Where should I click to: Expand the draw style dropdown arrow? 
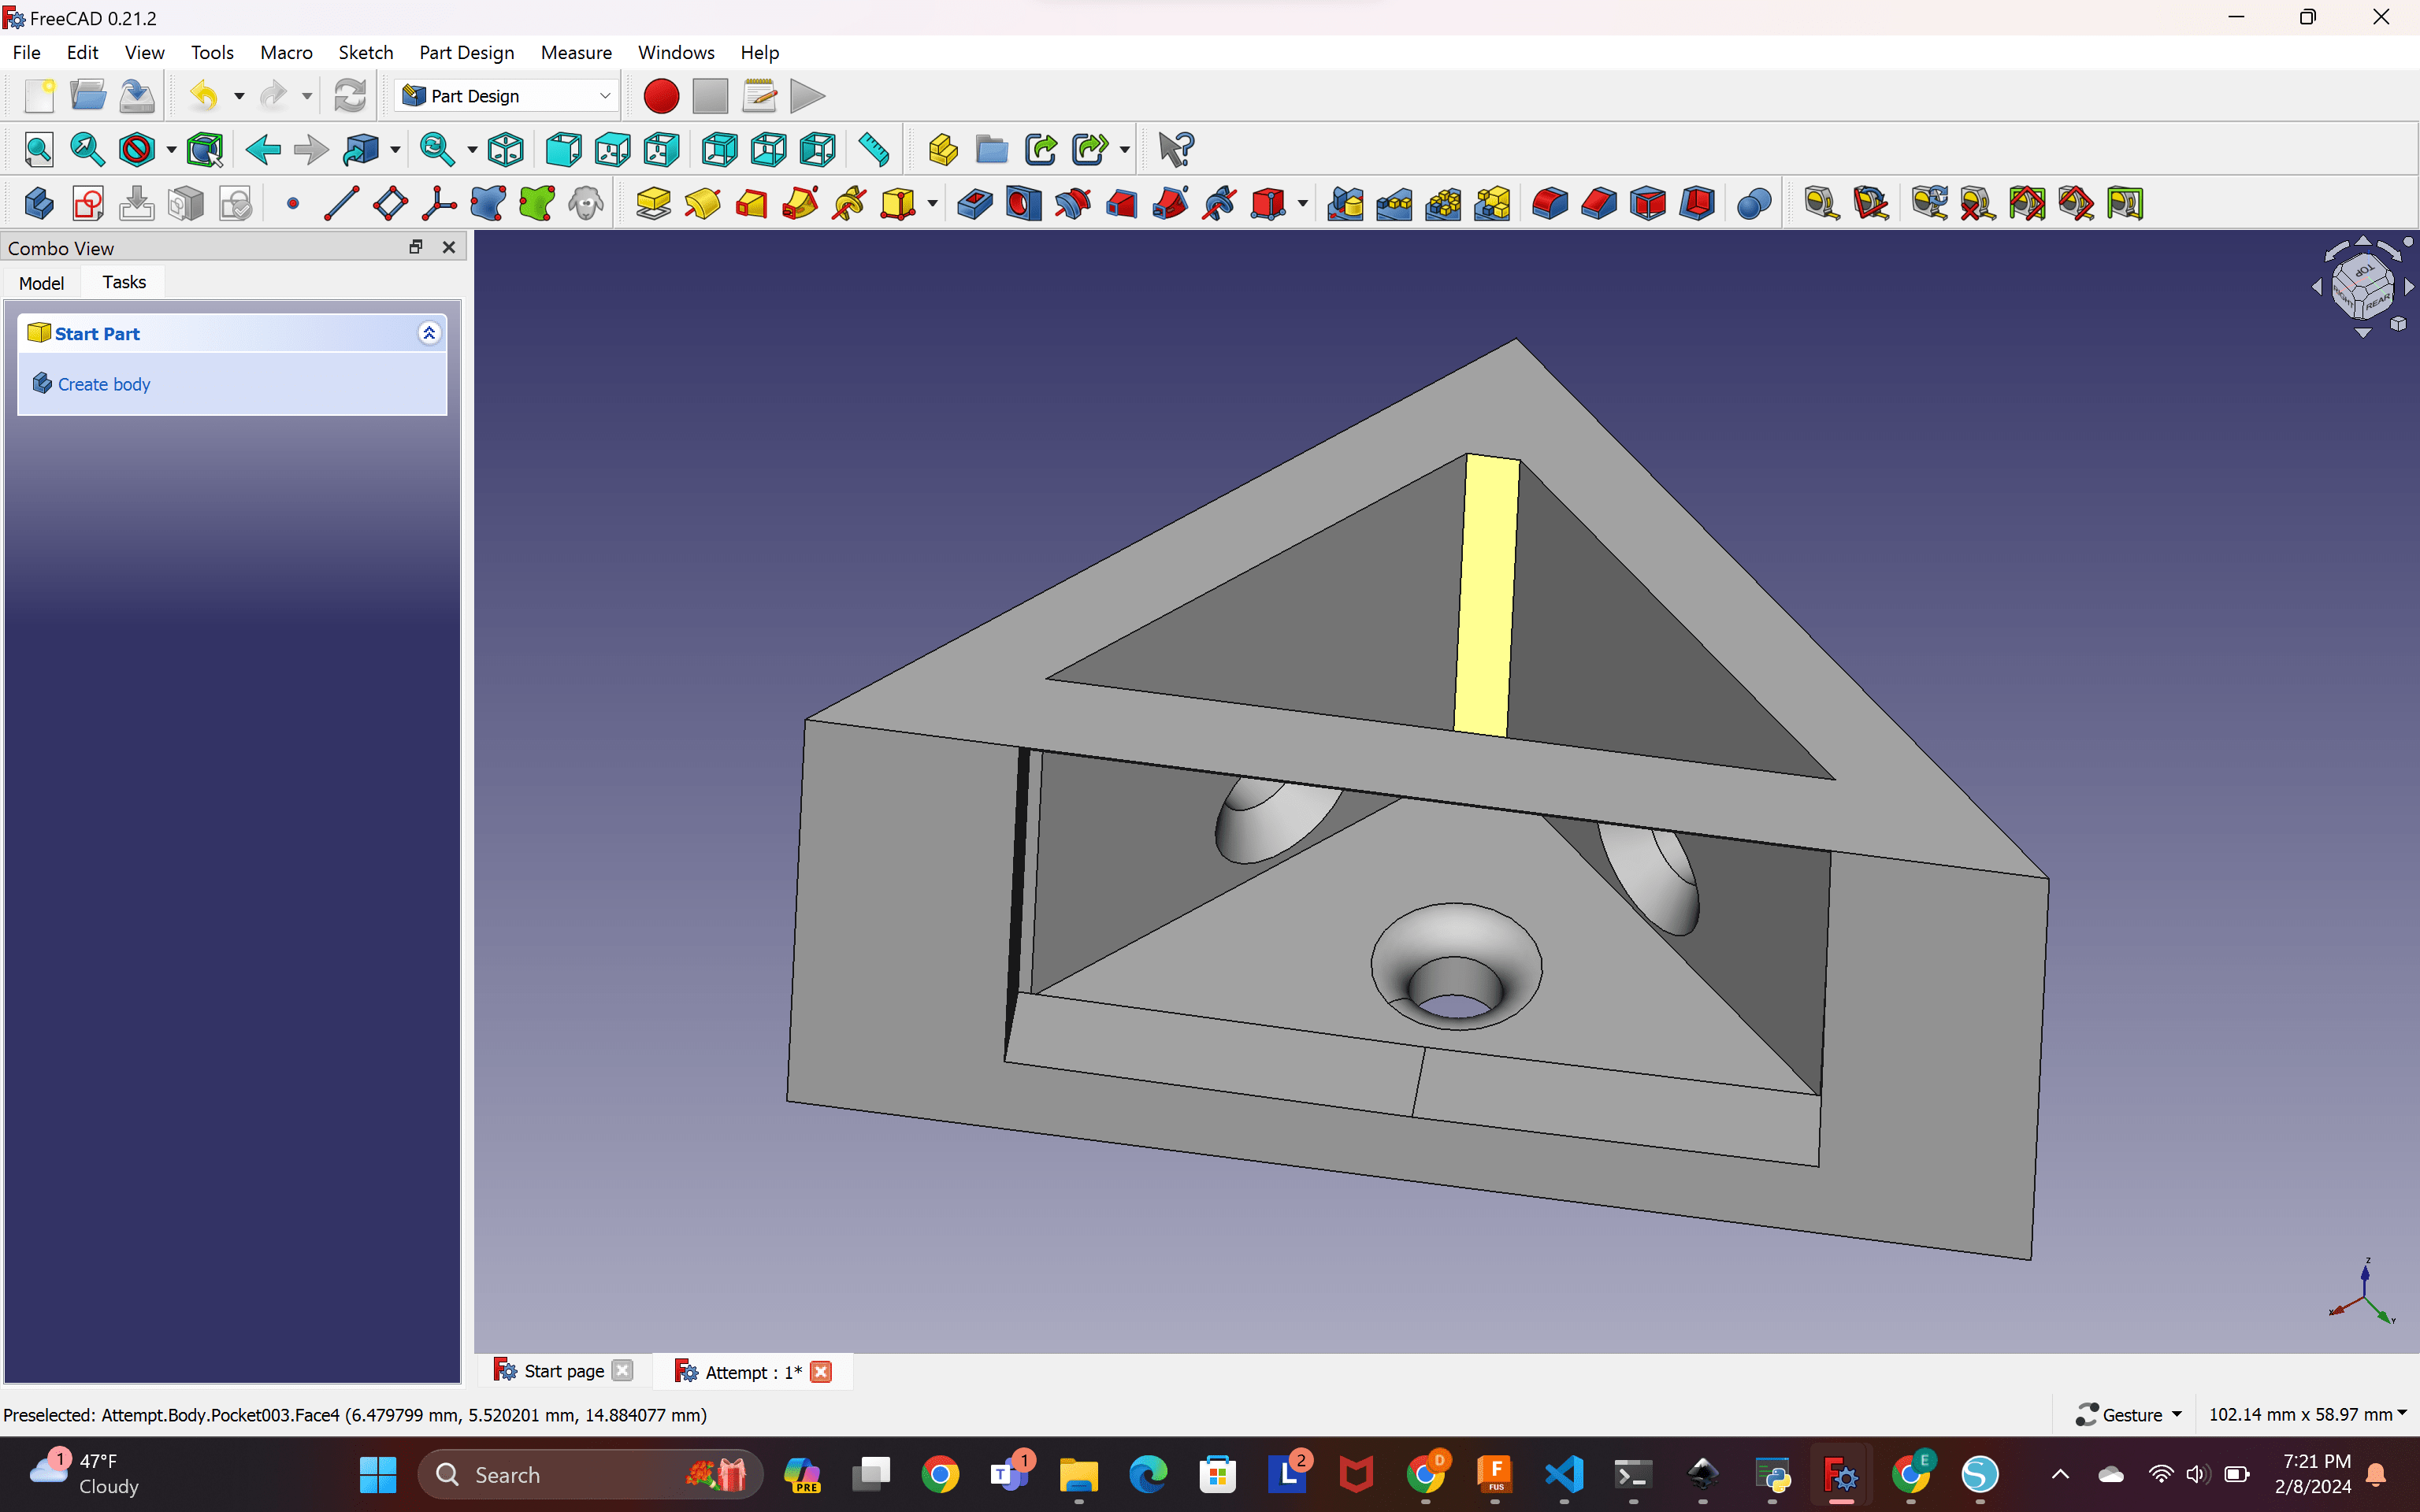171,150
